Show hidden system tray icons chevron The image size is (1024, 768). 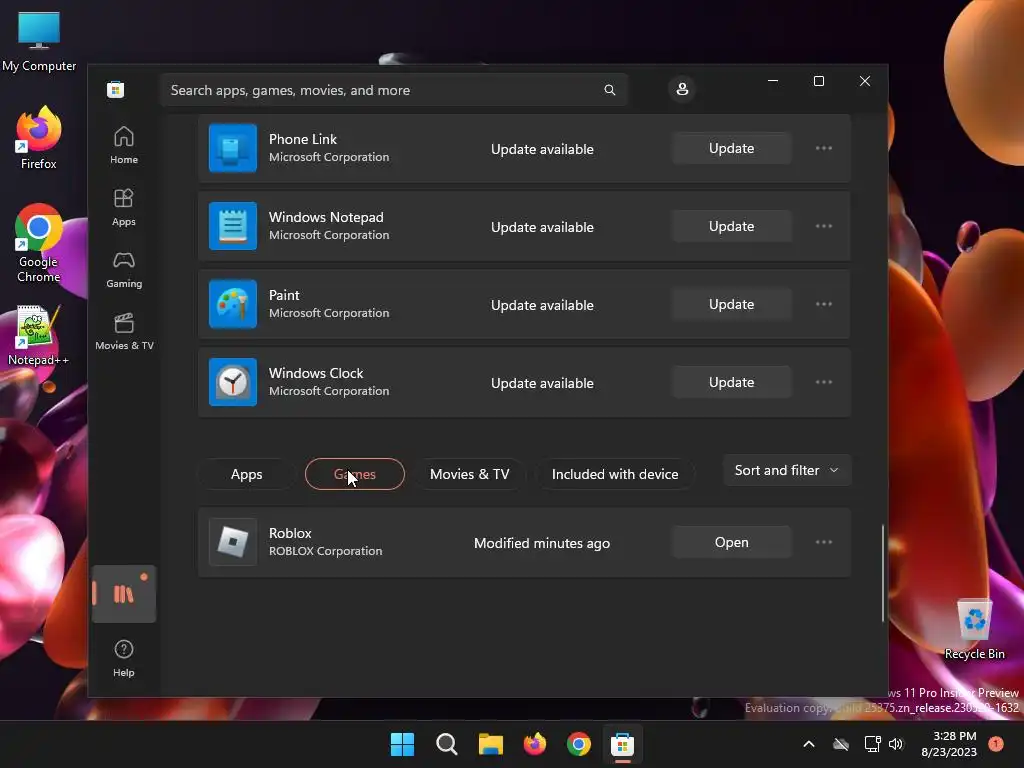(x=808, y=744)
